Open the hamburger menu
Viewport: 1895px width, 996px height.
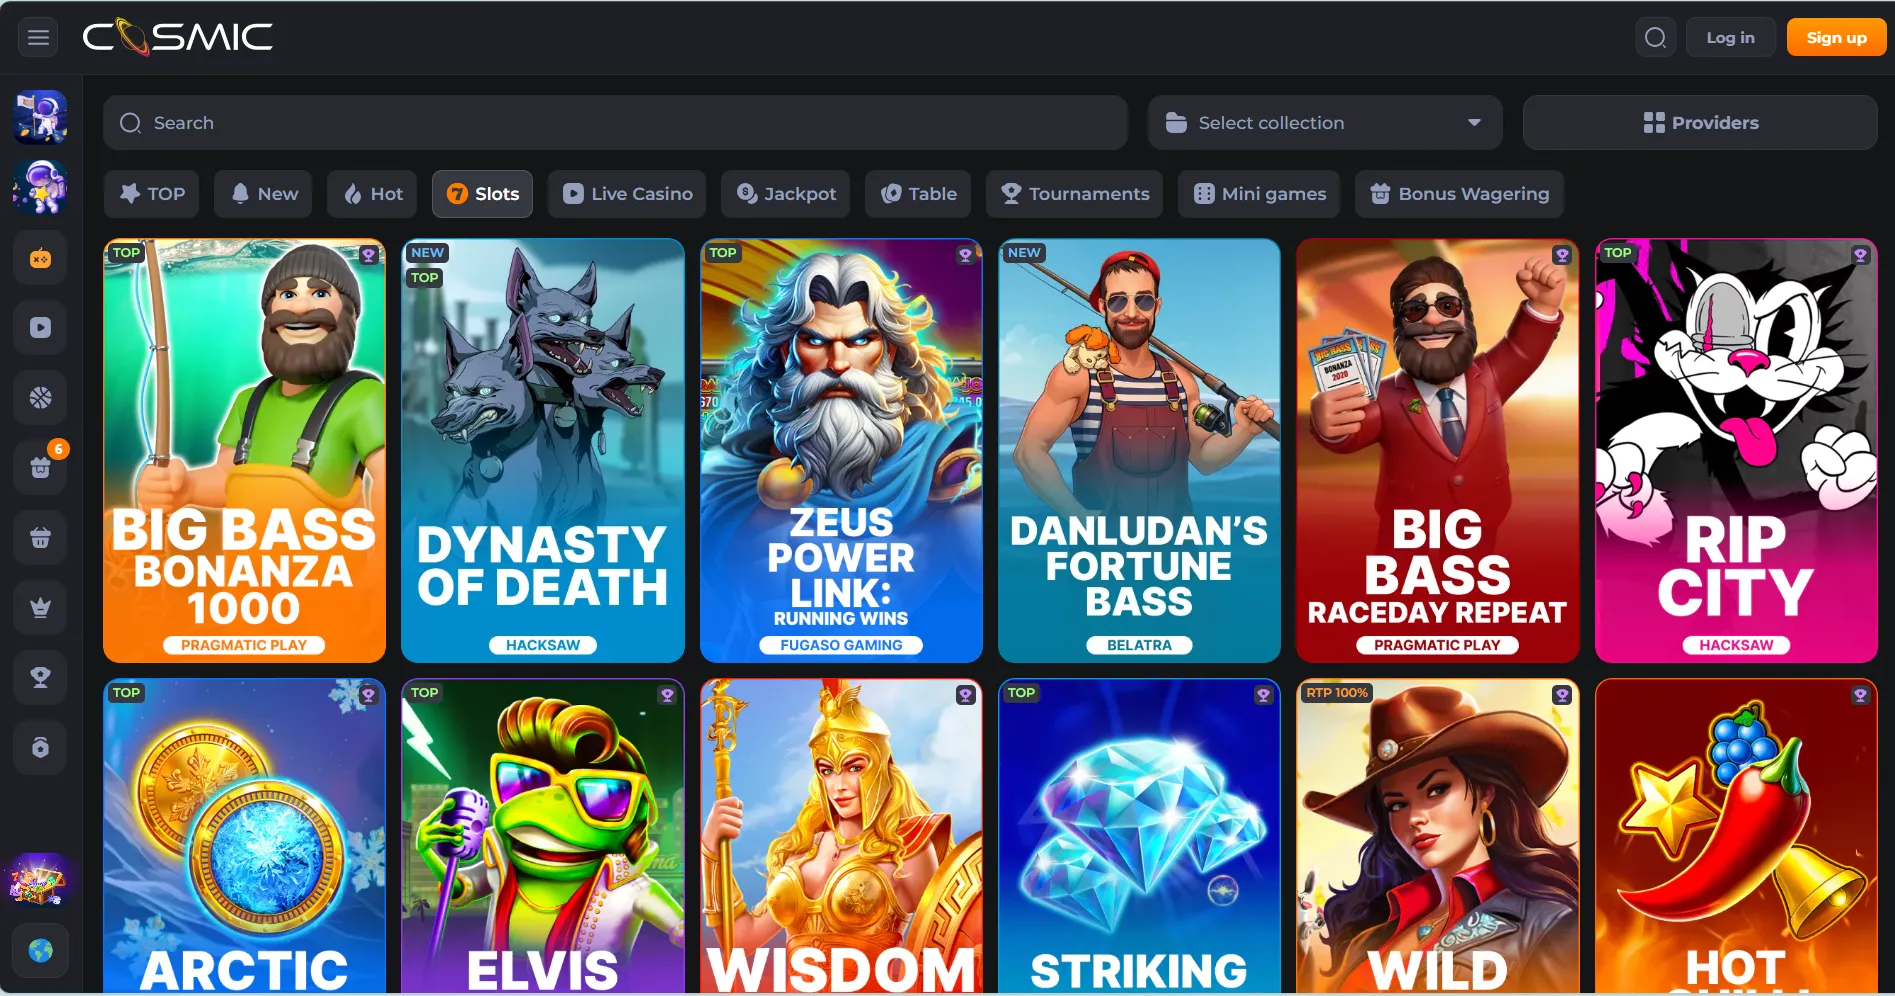coord(39,38)
